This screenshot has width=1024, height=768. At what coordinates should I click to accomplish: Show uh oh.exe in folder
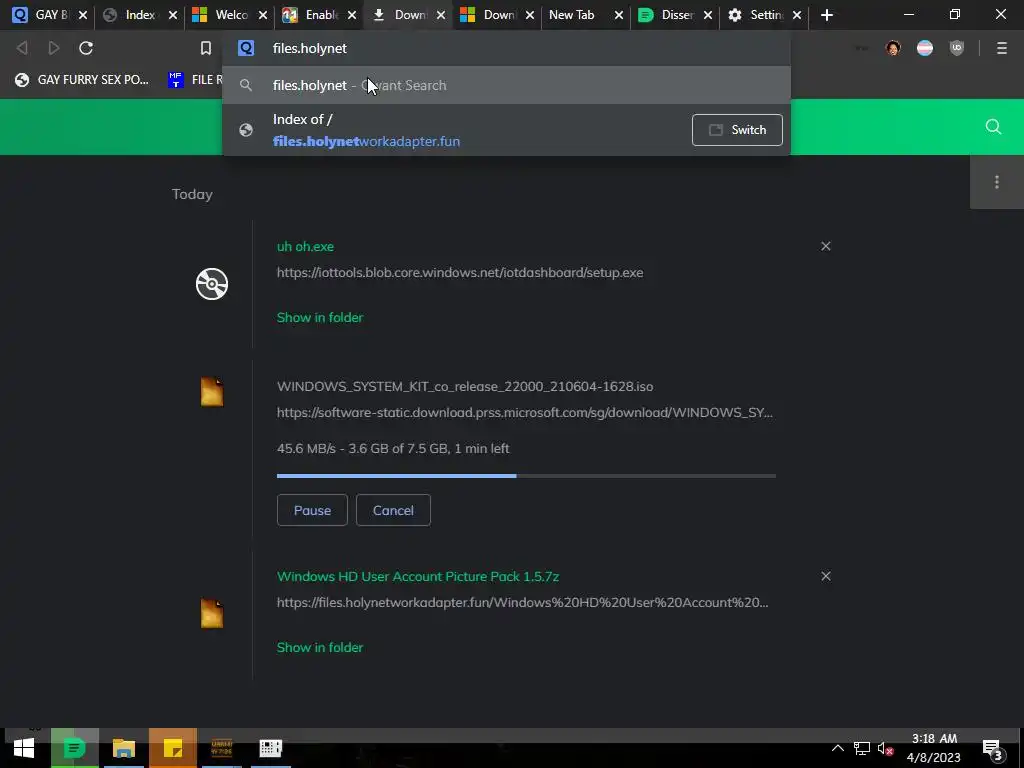320,317
